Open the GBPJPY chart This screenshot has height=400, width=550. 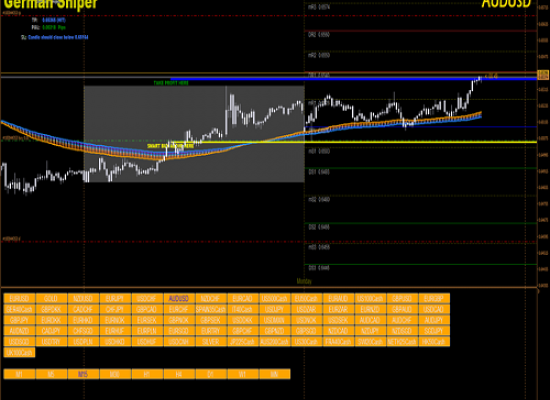[x=19, y=320]
